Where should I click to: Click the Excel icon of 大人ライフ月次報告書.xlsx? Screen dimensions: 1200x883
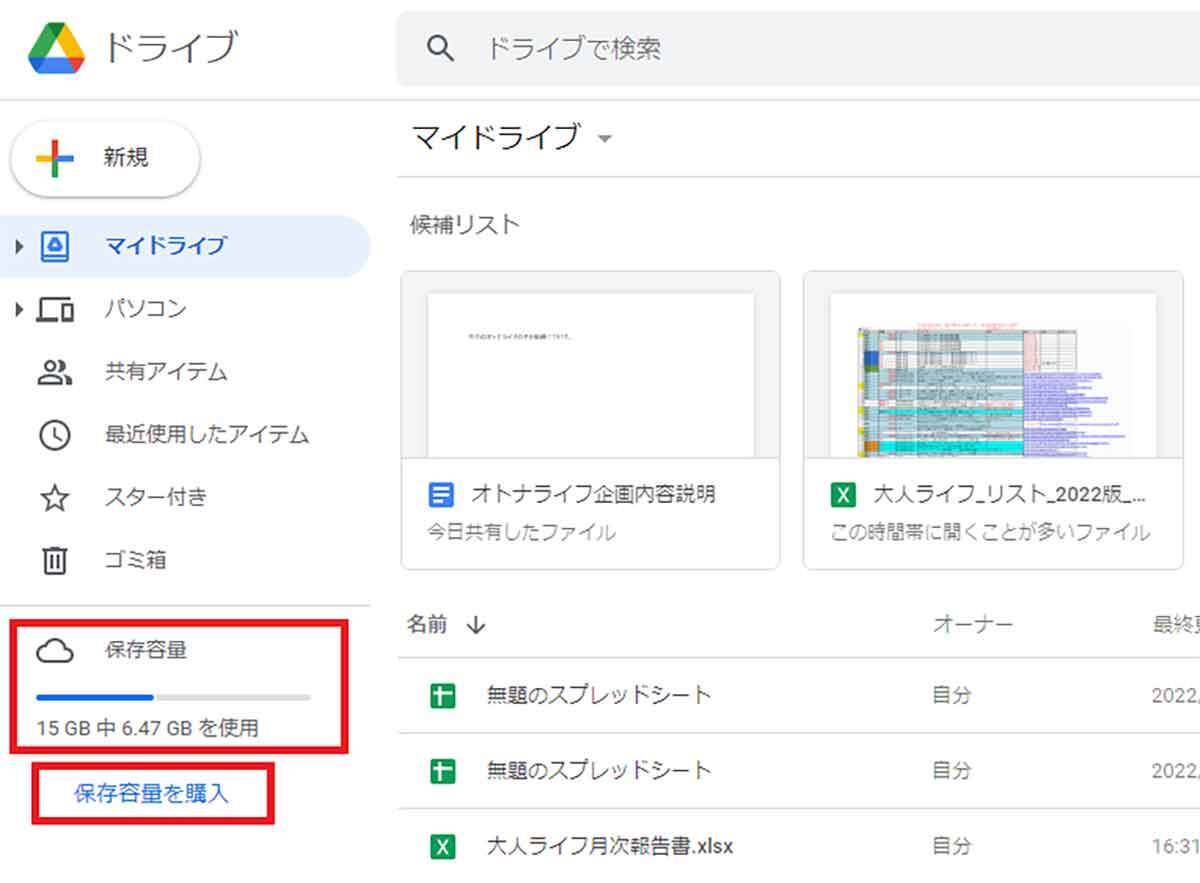point(442,846)
